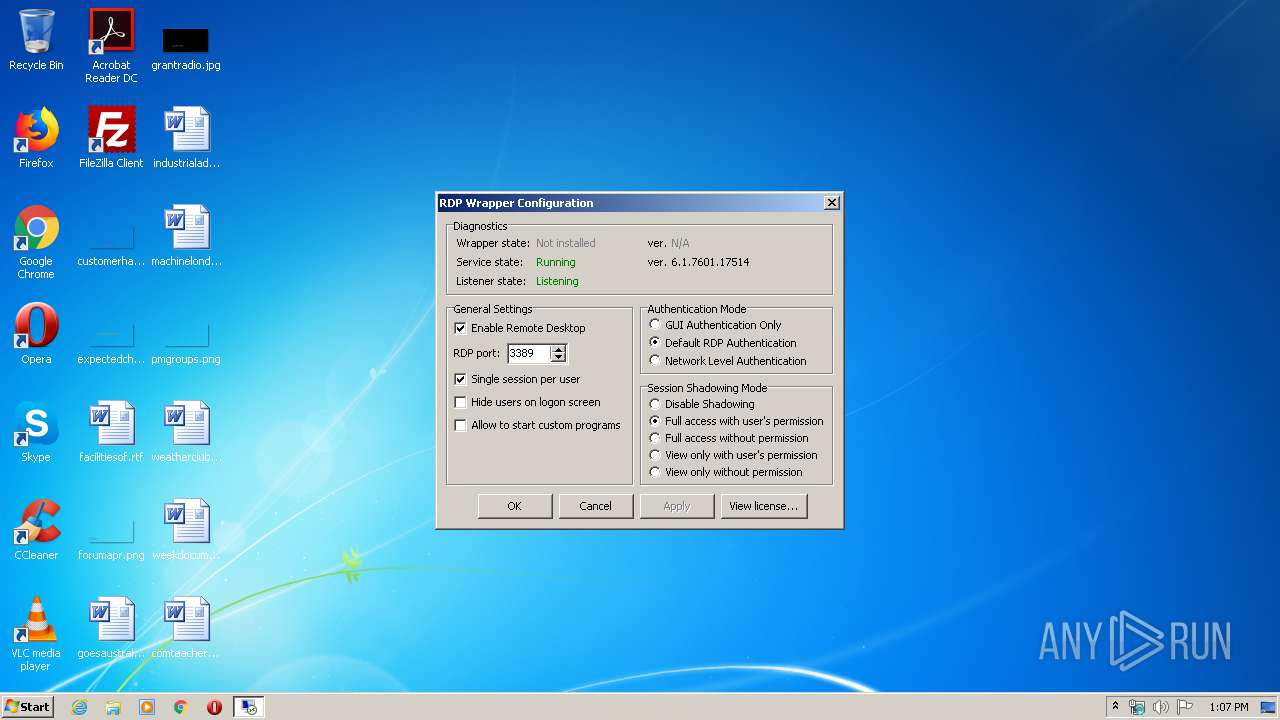Viewport: 1280px width, 720px height.
Task: Open the Start menu
Action: click(27, 707)
